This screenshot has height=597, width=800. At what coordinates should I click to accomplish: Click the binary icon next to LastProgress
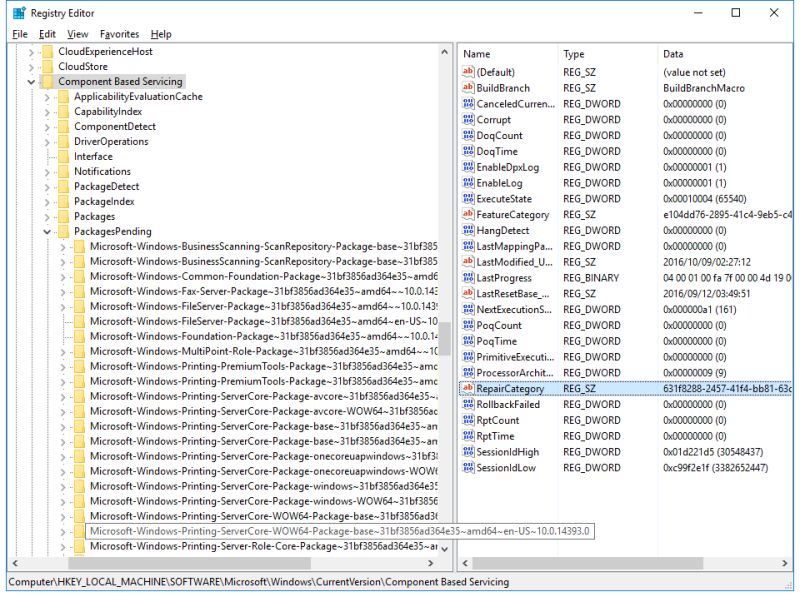coord(466,277)
